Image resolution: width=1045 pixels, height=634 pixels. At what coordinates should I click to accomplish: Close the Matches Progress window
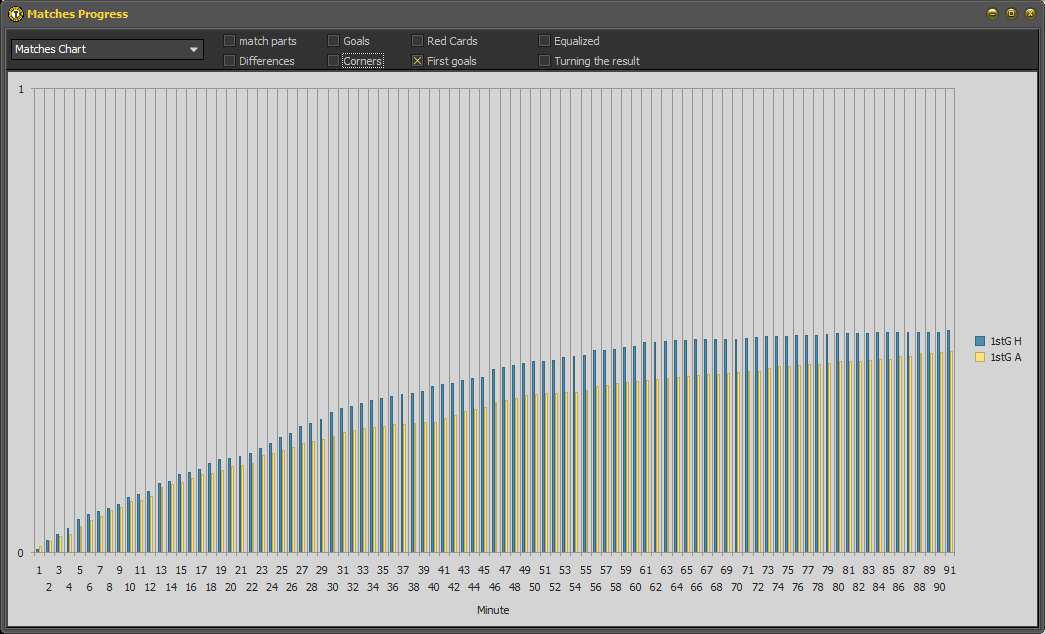click(x=1030, y=14)
